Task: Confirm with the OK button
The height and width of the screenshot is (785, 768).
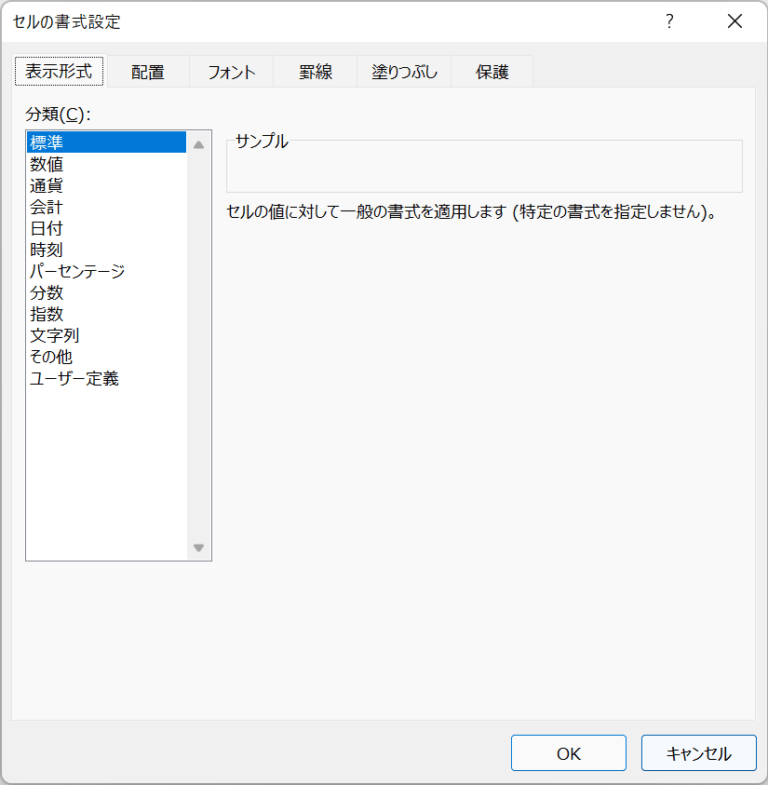Action: click(x=569, y=753)
